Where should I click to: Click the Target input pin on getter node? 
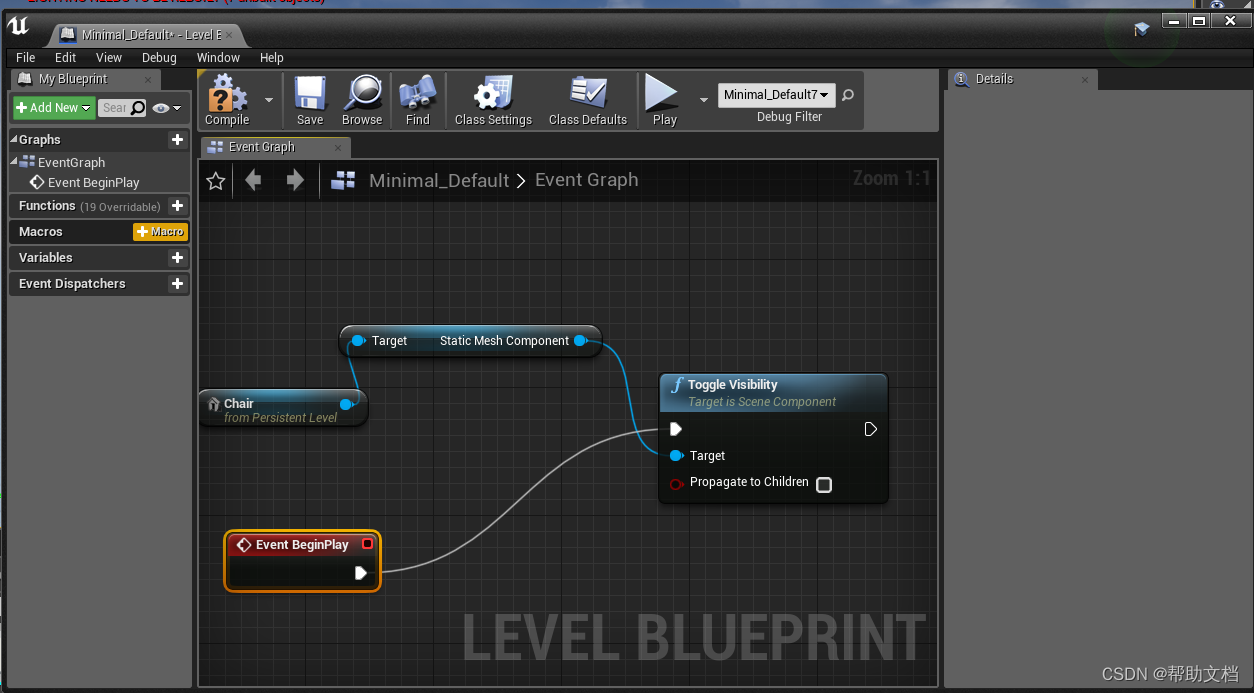pos(357,341)
